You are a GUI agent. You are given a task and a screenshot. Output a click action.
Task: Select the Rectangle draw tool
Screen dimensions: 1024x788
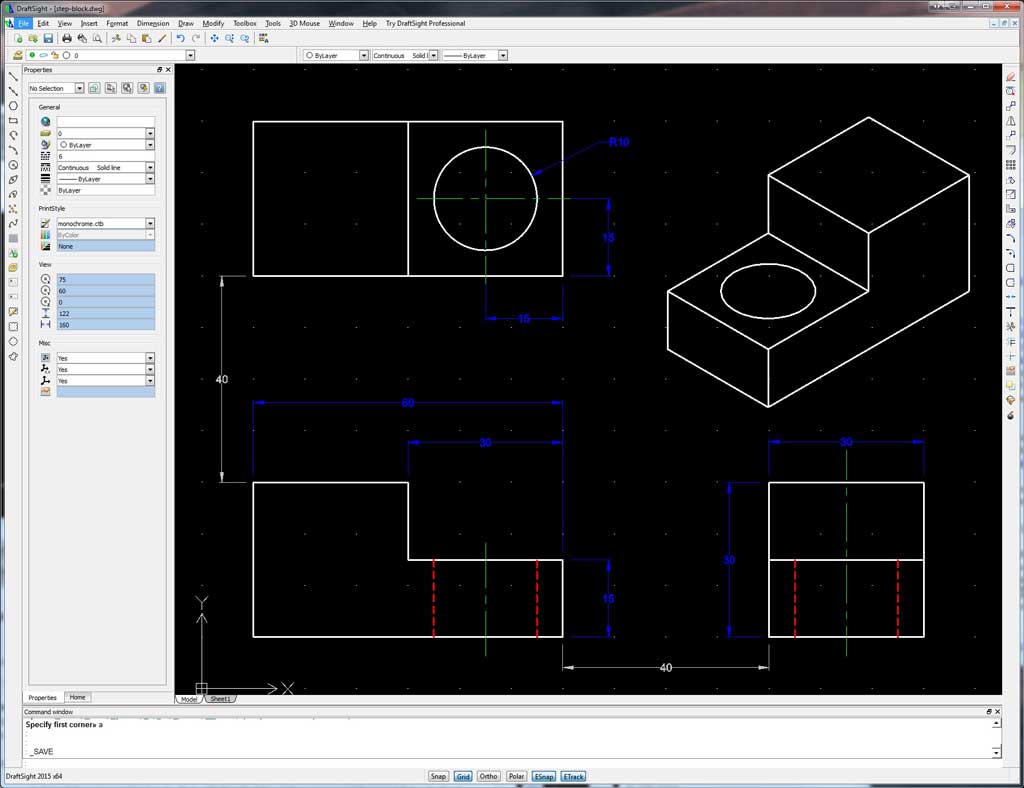[x=13, y=121]
